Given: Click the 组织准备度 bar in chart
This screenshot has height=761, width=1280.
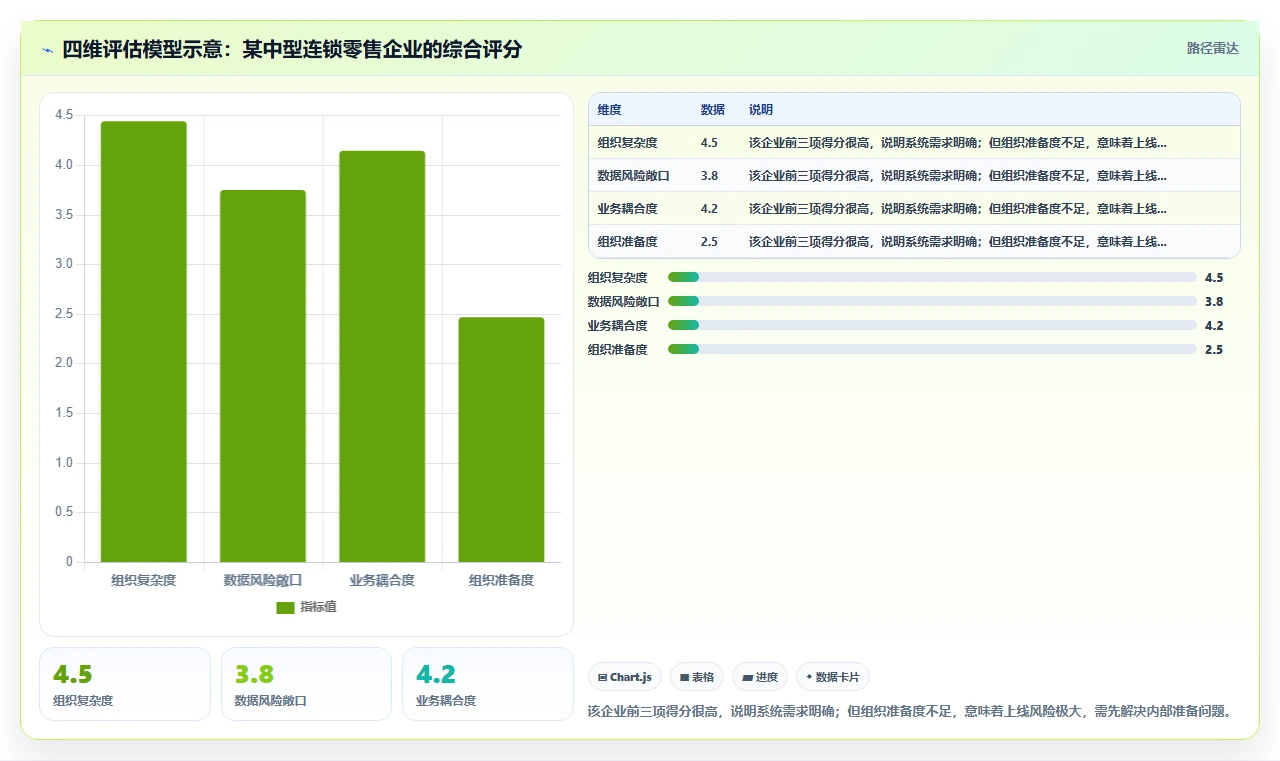Looking at the screenshot, I should pyautogui.click(x=501, y=440).
